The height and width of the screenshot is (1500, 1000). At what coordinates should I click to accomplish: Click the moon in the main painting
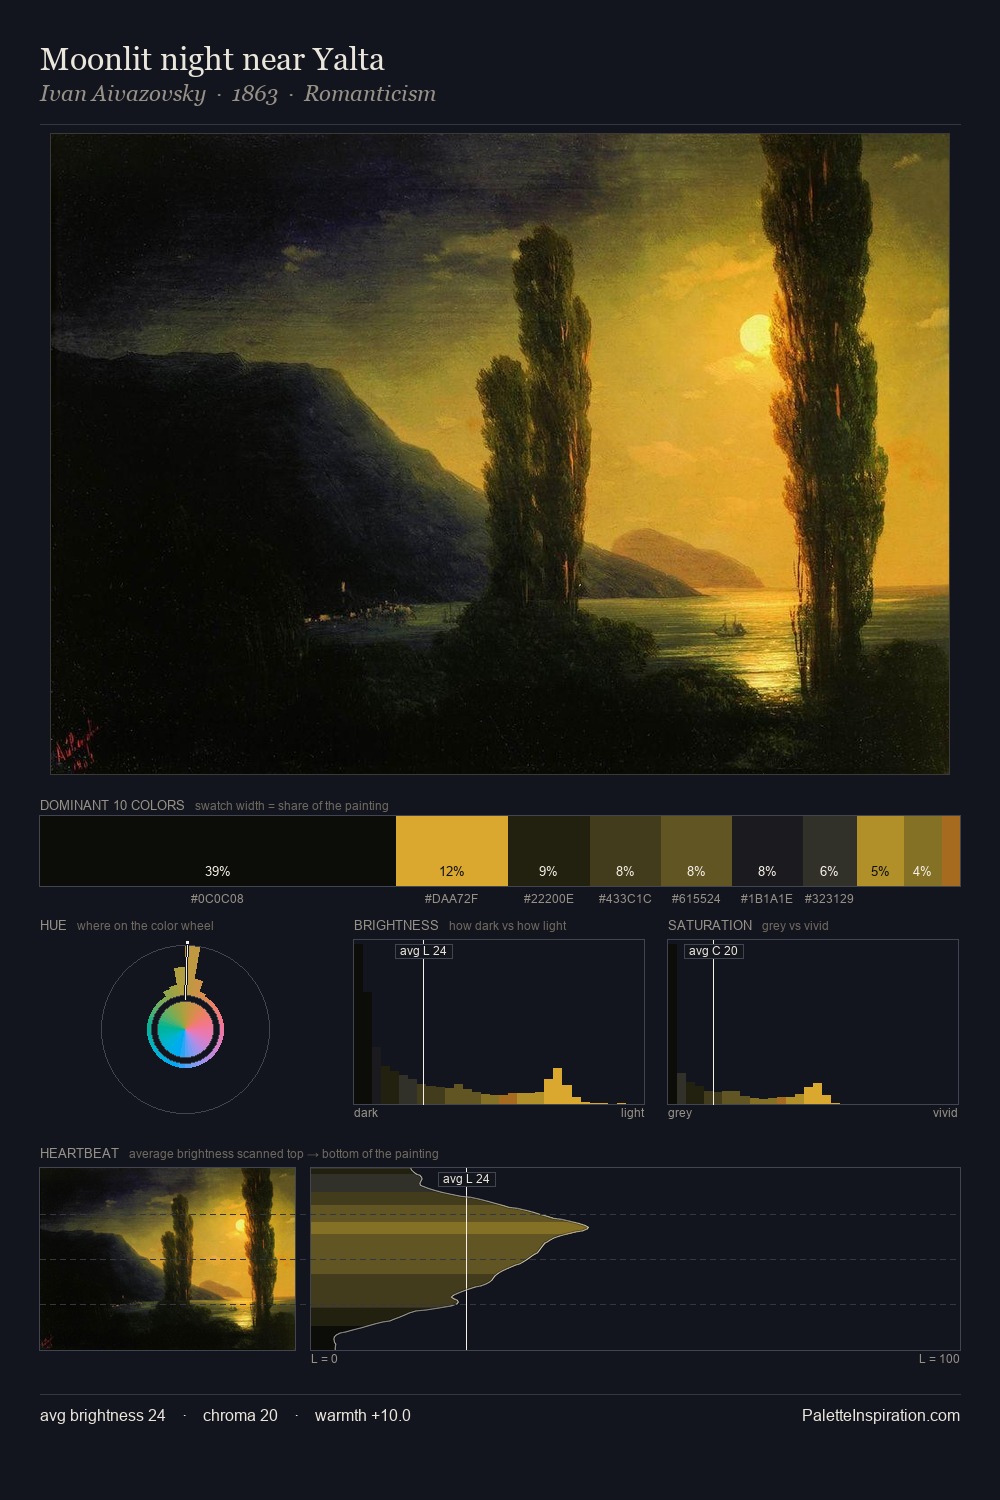pyautogui.click(x=757, y=335)
